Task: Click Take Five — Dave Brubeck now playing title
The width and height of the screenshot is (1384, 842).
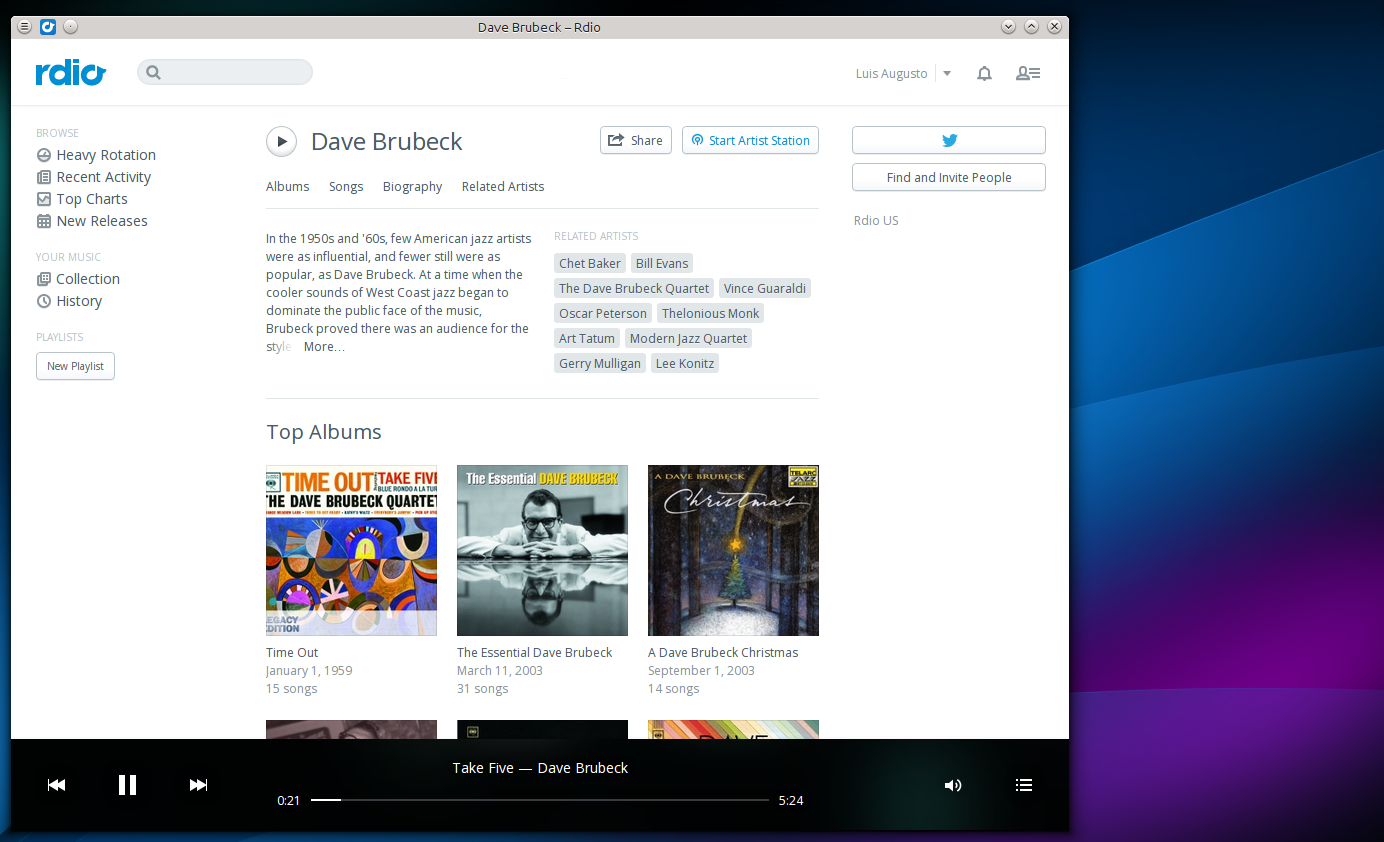Action: tap(540, 768)
